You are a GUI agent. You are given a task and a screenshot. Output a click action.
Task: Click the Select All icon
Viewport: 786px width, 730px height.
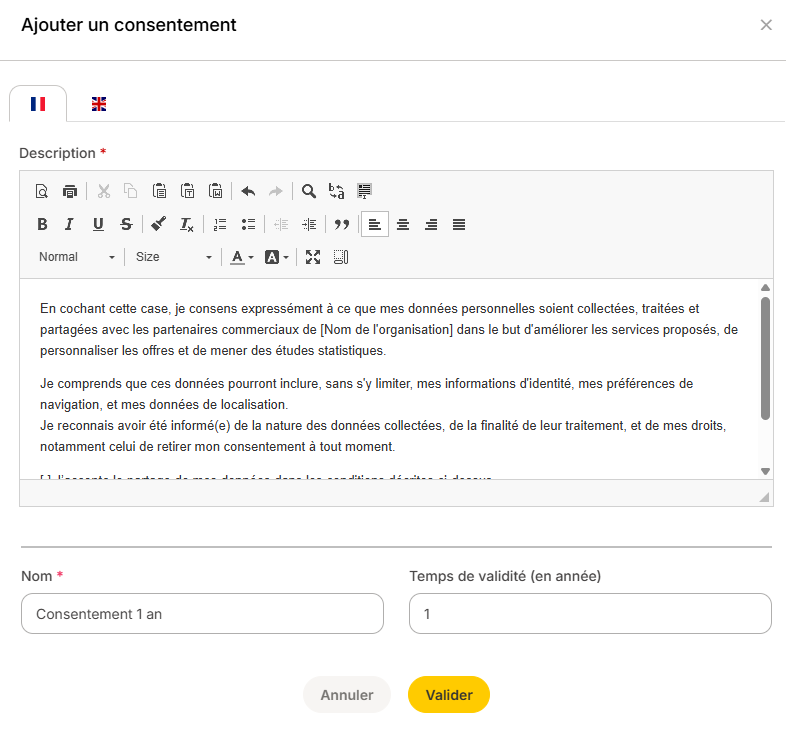[x=364, y=191]
